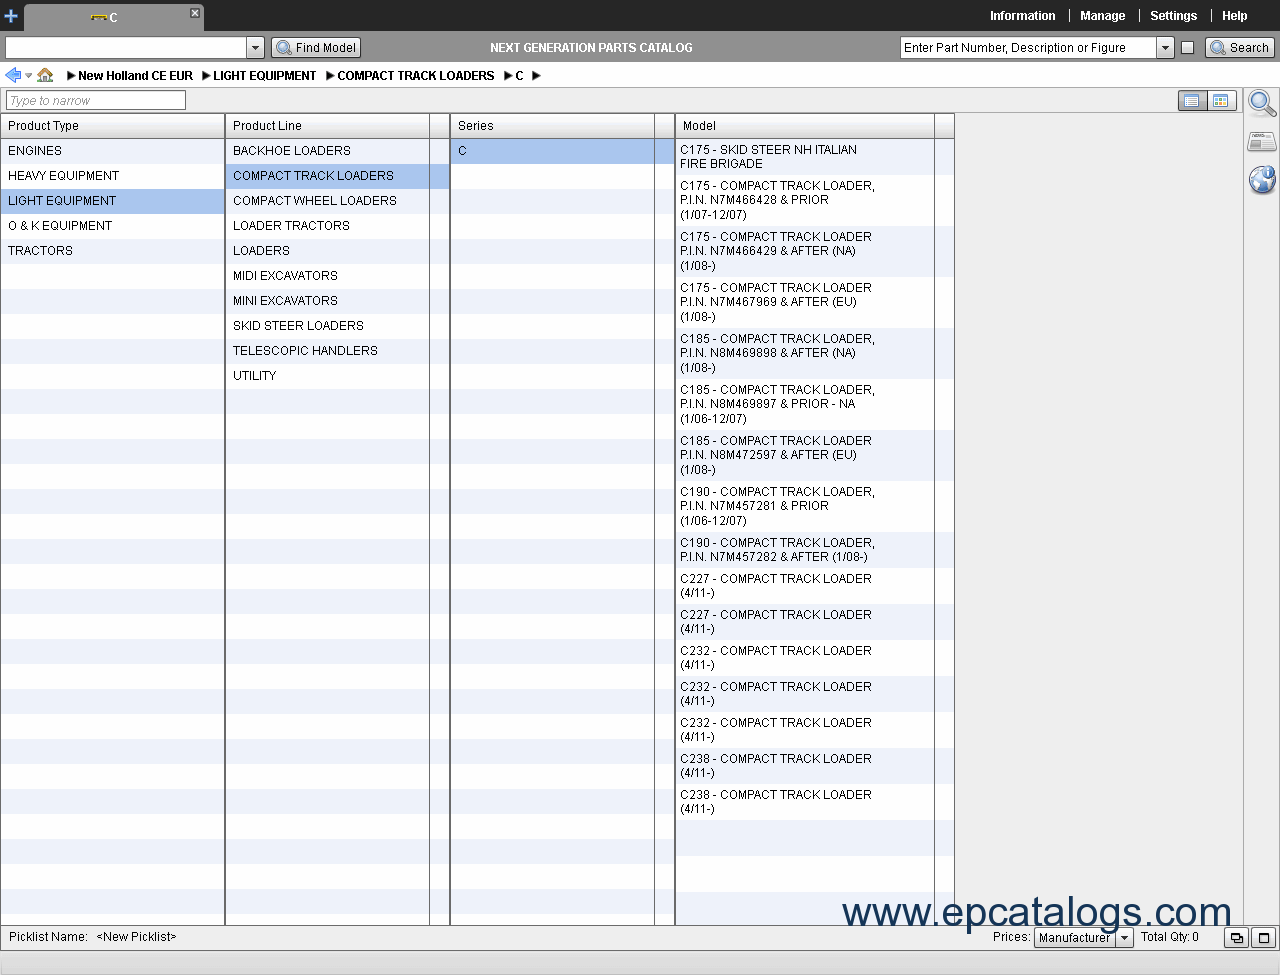This screenshot has height=975, width=1280.
Task: Select C190 model N7M457281 & PRIOR
Action: click(815, 506)
